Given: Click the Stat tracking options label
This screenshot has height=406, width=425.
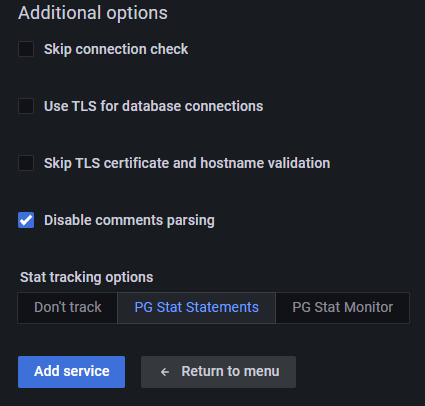Looking at the screenshot, I should tap(87, 277).
